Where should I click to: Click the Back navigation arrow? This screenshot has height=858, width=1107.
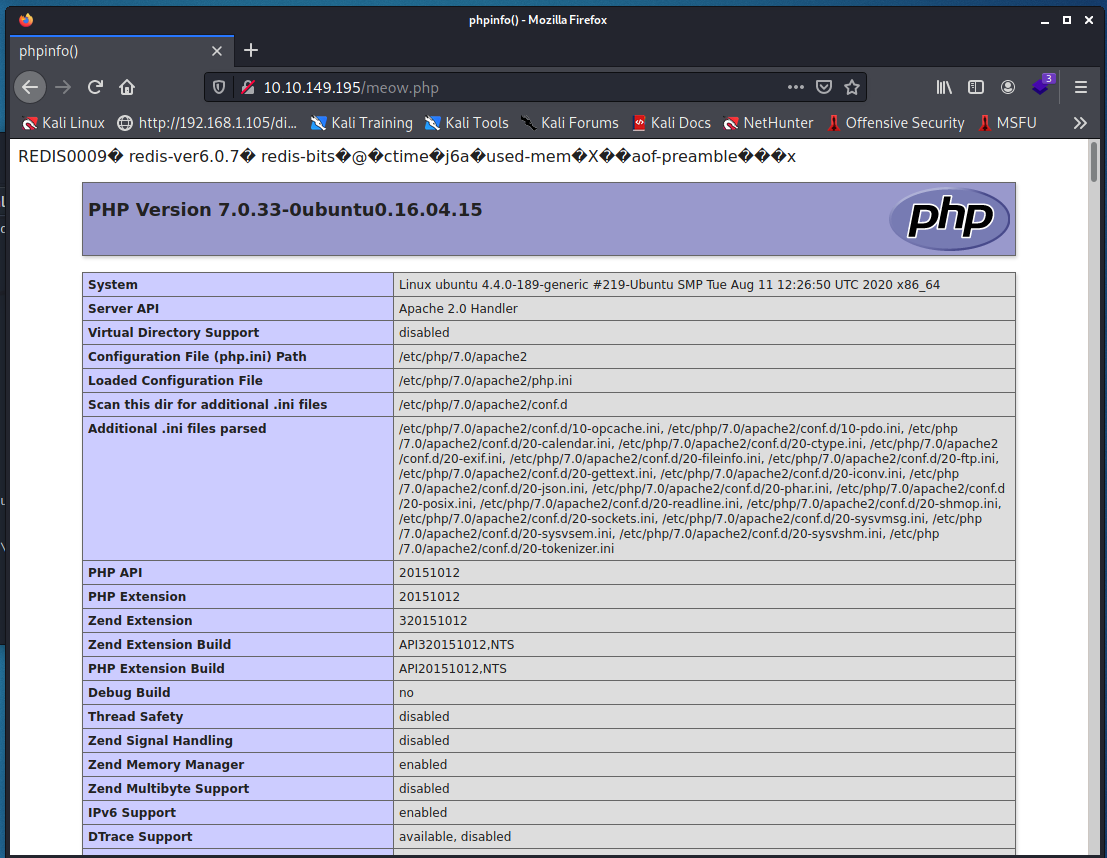[30, 87]
